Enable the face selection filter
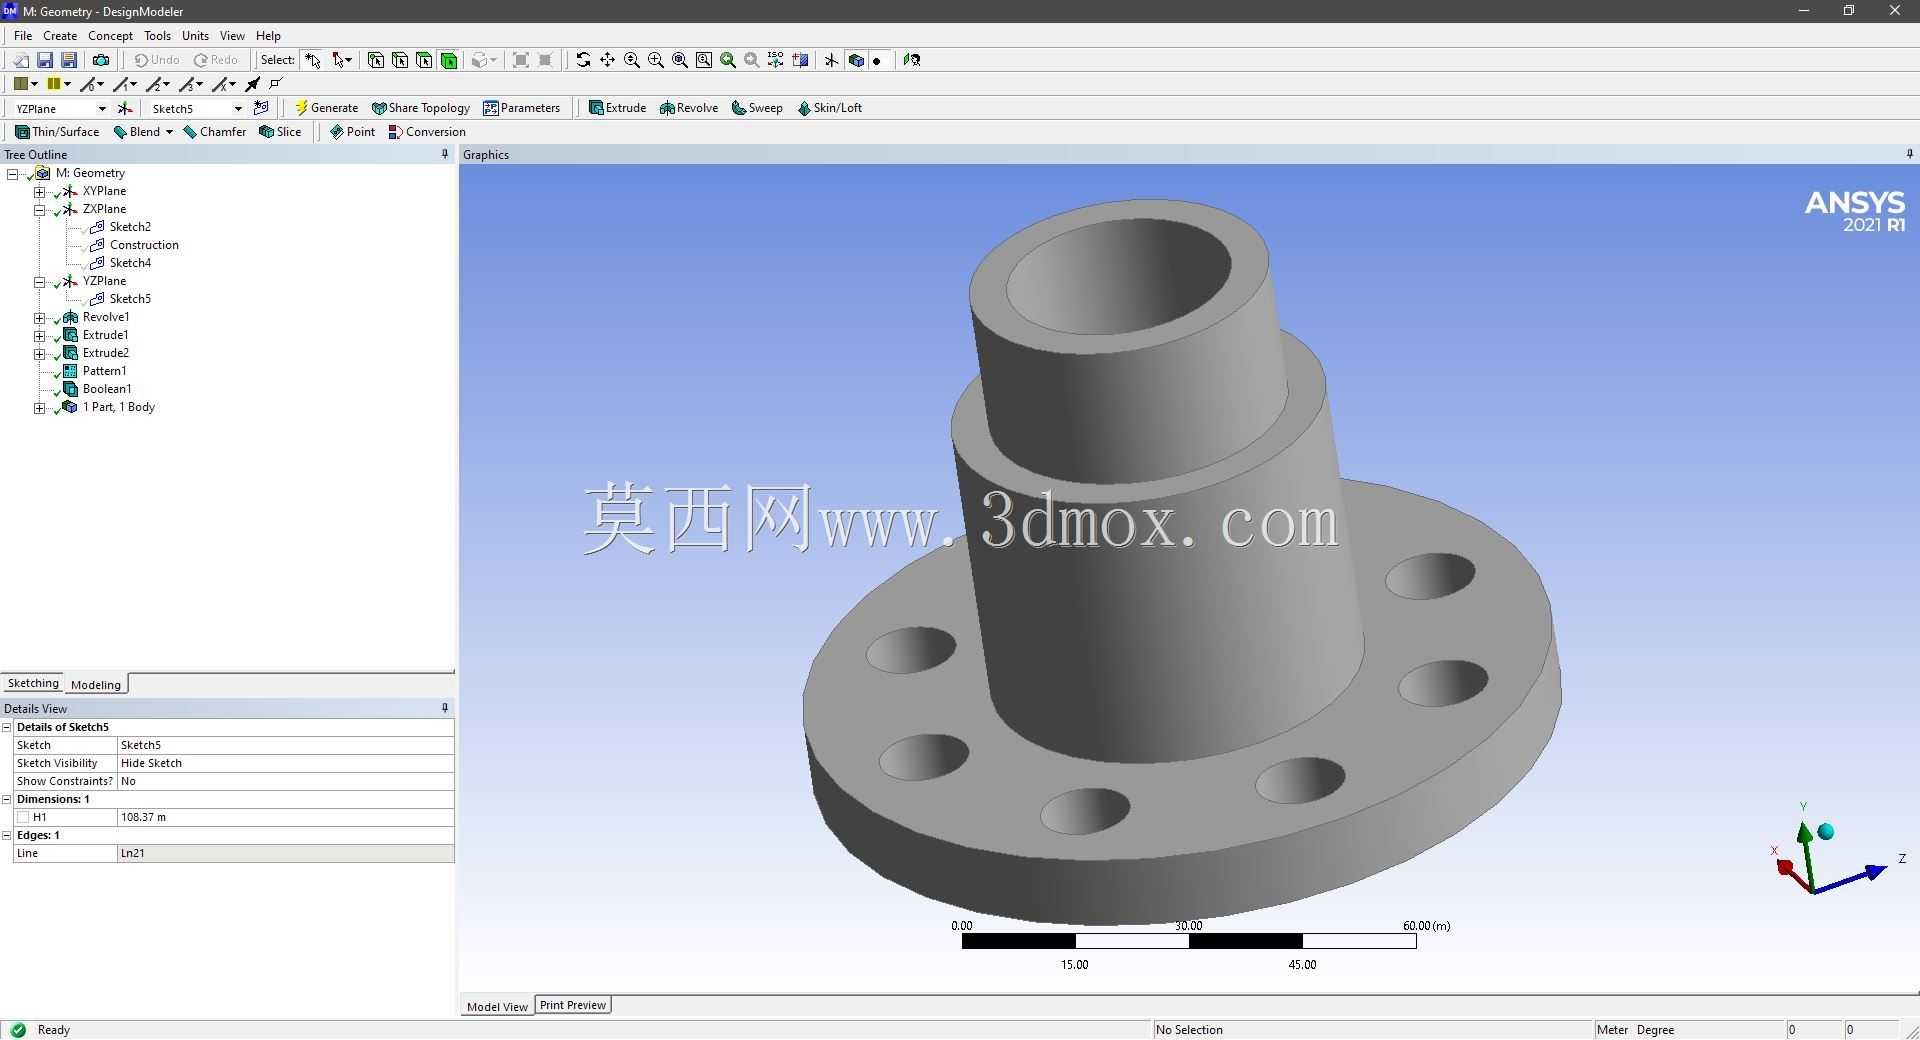1920x1040 pixels. 424,60
